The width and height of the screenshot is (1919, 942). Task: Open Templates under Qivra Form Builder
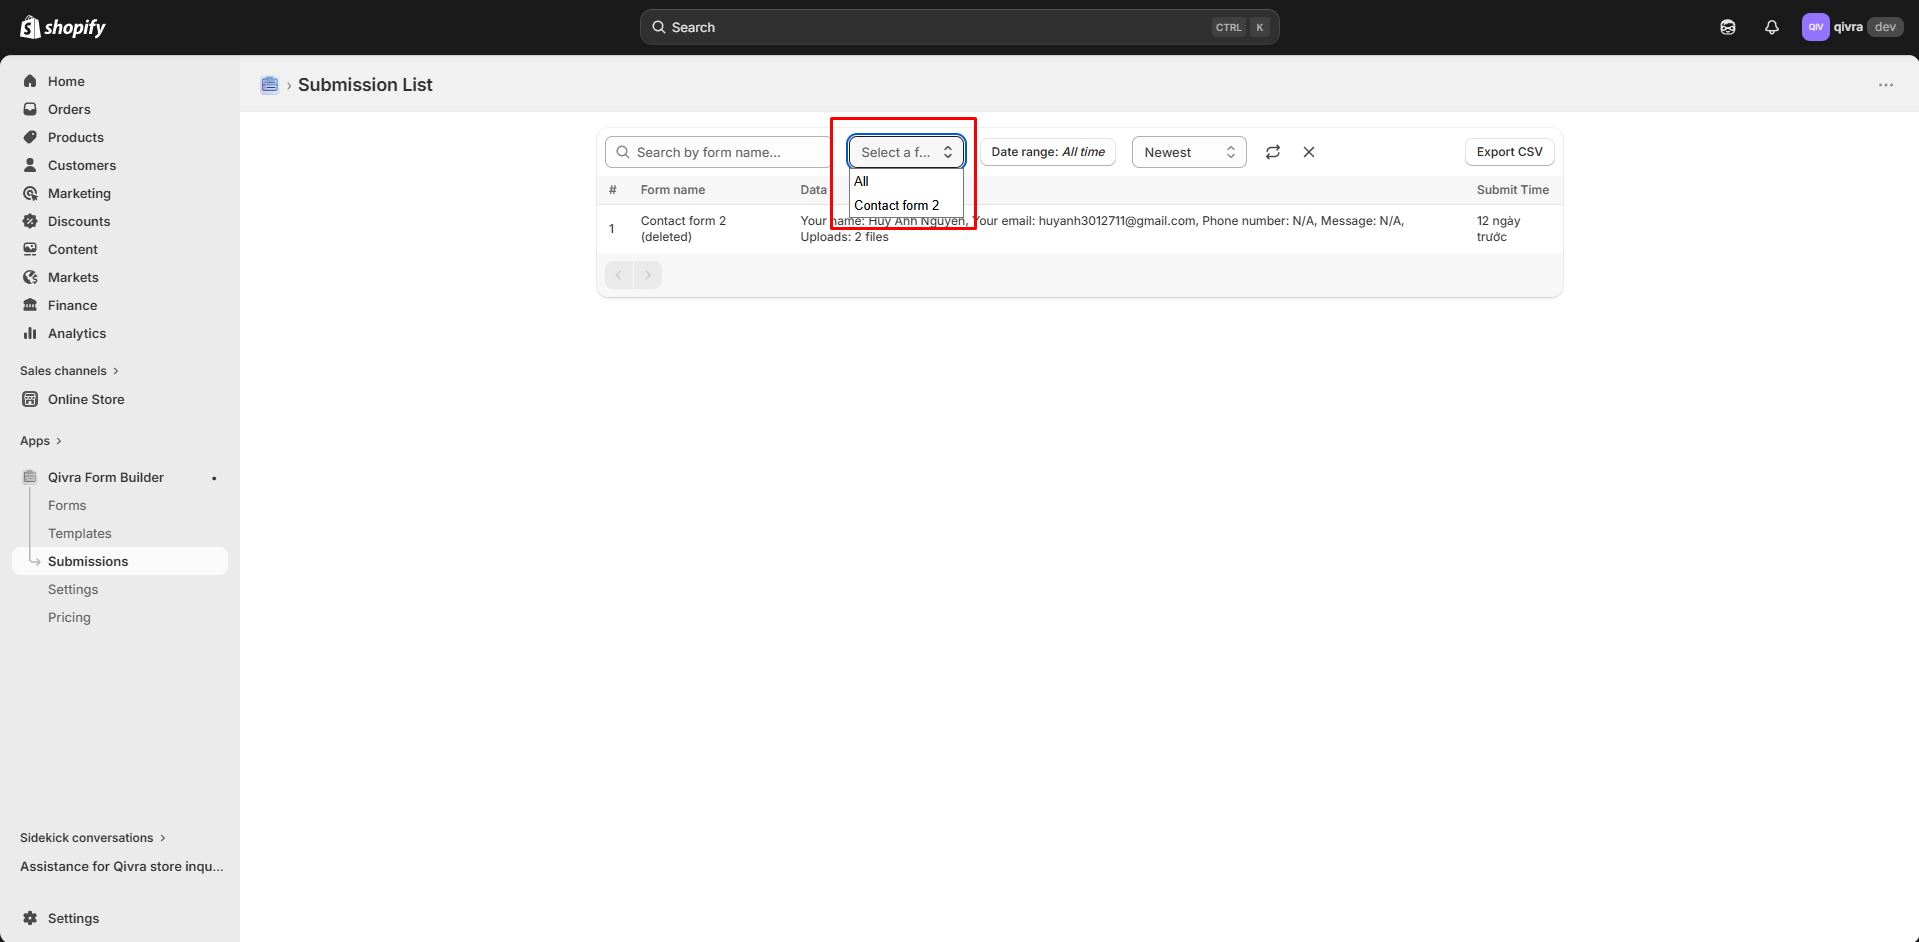tap(80, 533)
